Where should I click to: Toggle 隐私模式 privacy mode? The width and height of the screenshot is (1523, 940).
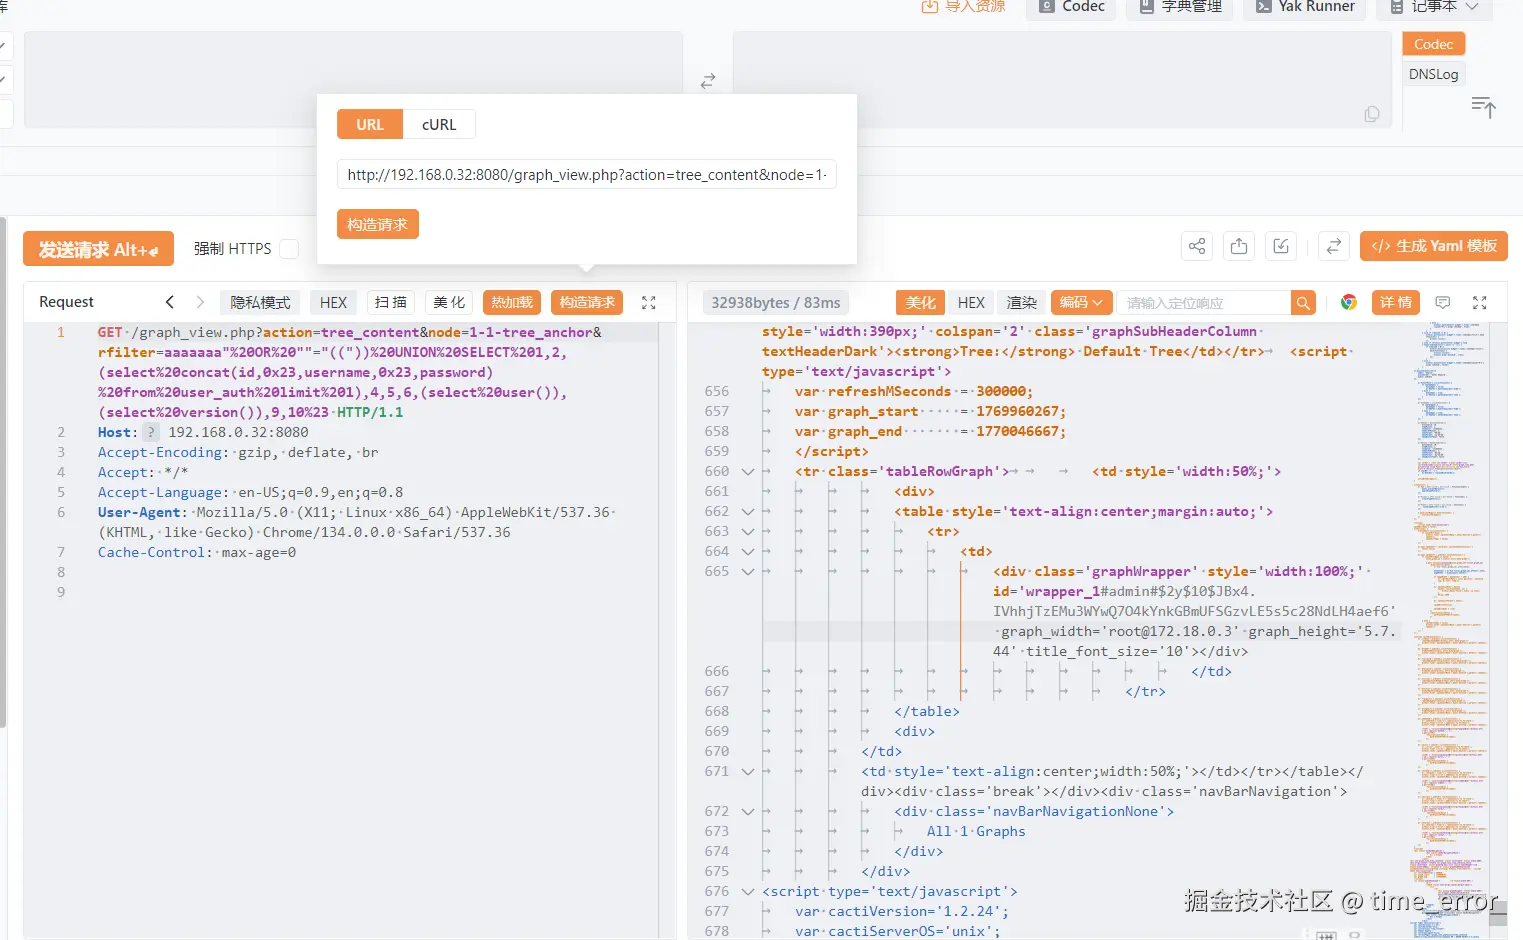[x=260, y=302]
